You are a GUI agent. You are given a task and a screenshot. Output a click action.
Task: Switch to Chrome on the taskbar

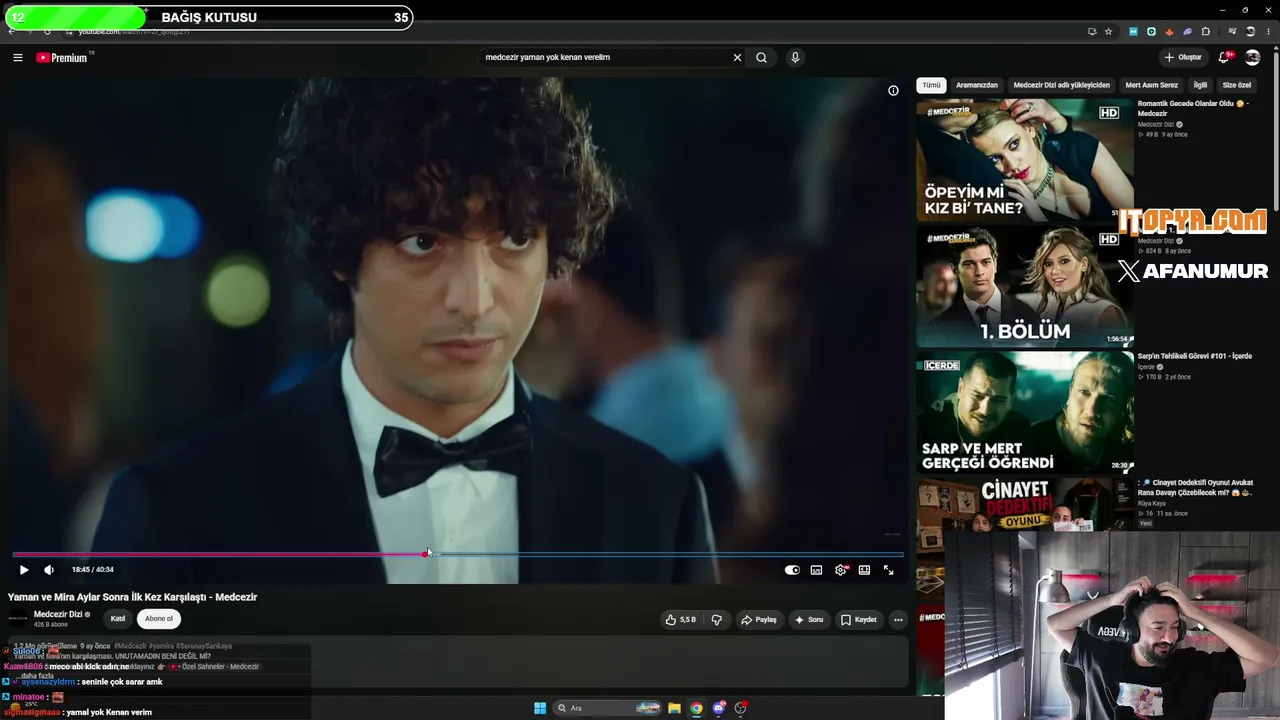point(696,708)
